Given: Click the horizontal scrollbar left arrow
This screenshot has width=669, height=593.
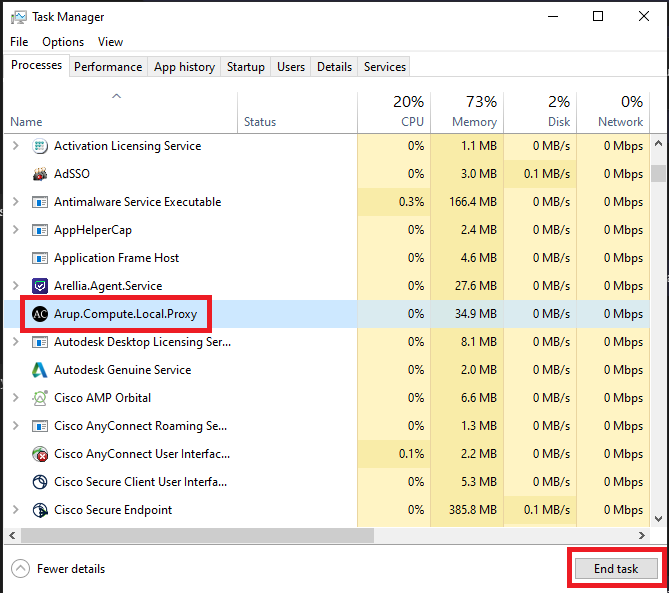Looking at the screenshot, I should tap(12, 535).
